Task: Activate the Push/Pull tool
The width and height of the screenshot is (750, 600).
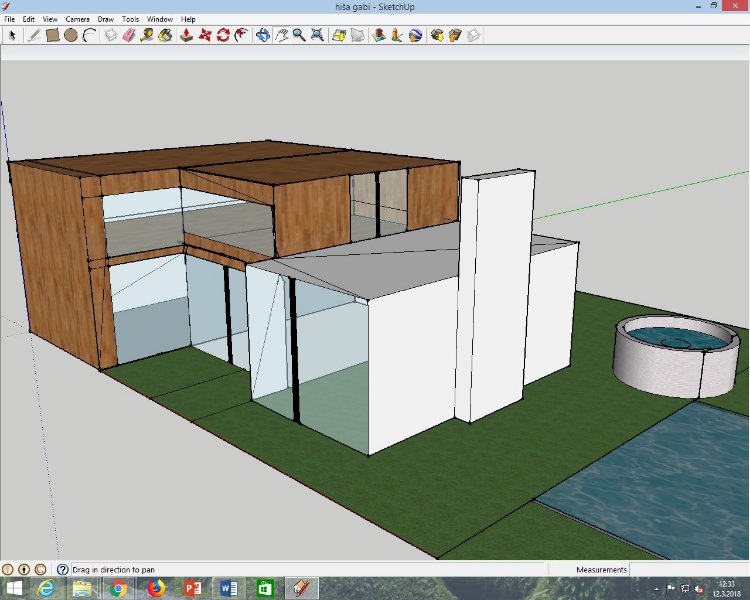Action: click(186, 35)
